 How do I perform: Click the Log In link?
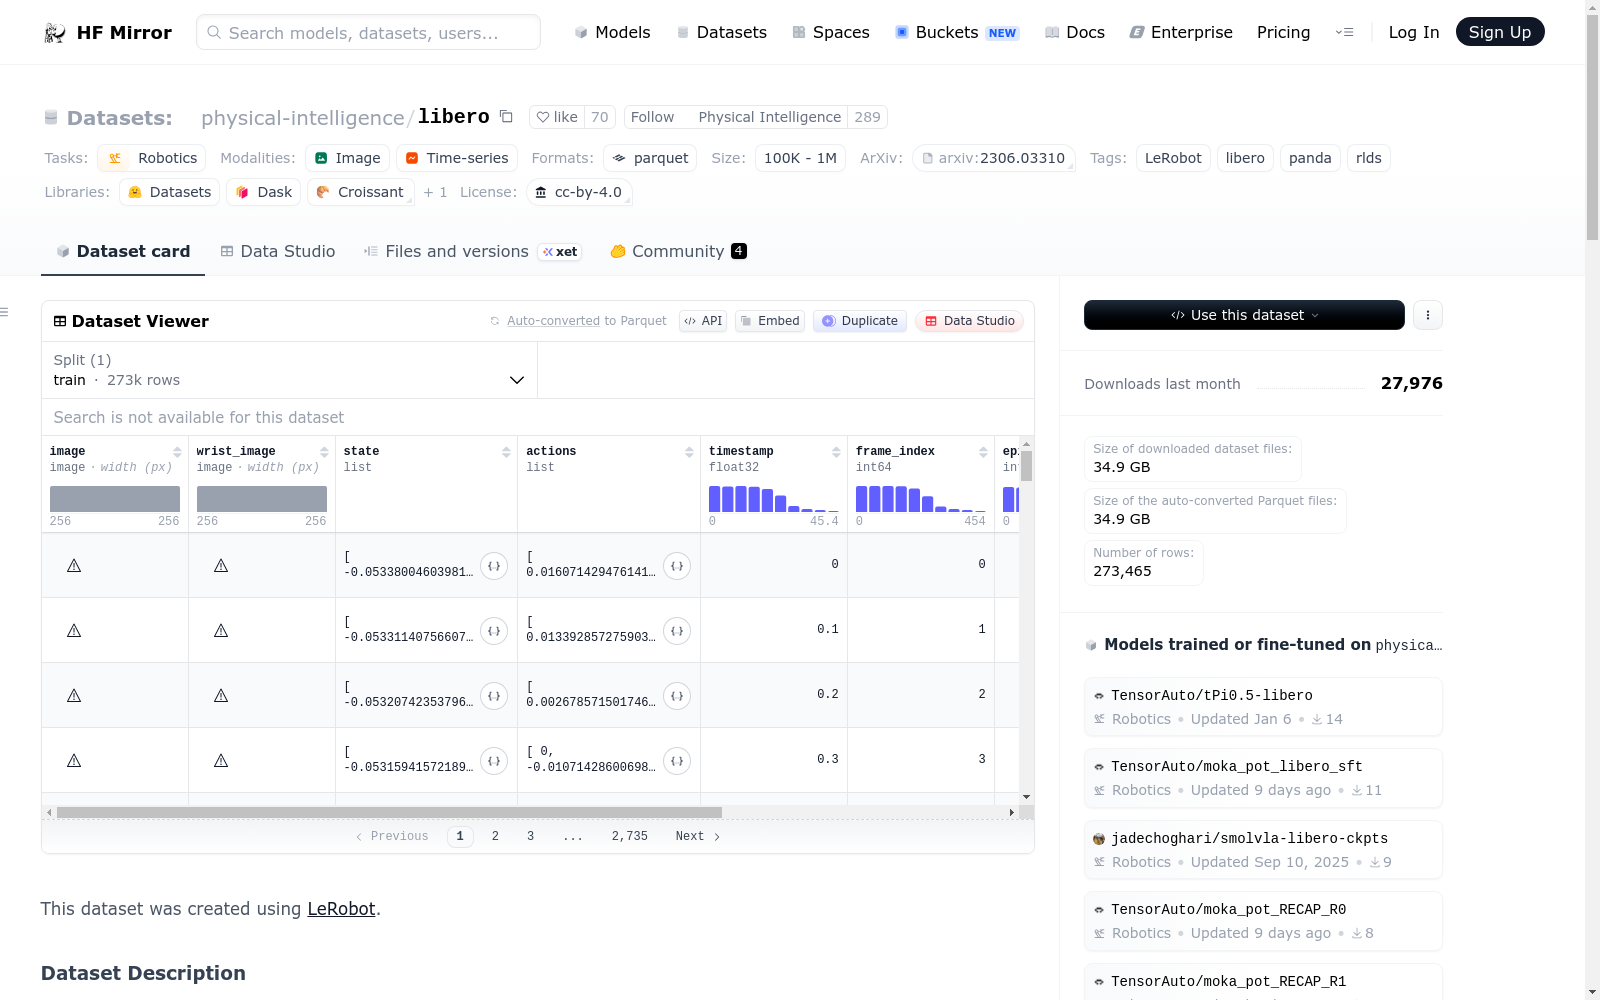point(1414,33)
